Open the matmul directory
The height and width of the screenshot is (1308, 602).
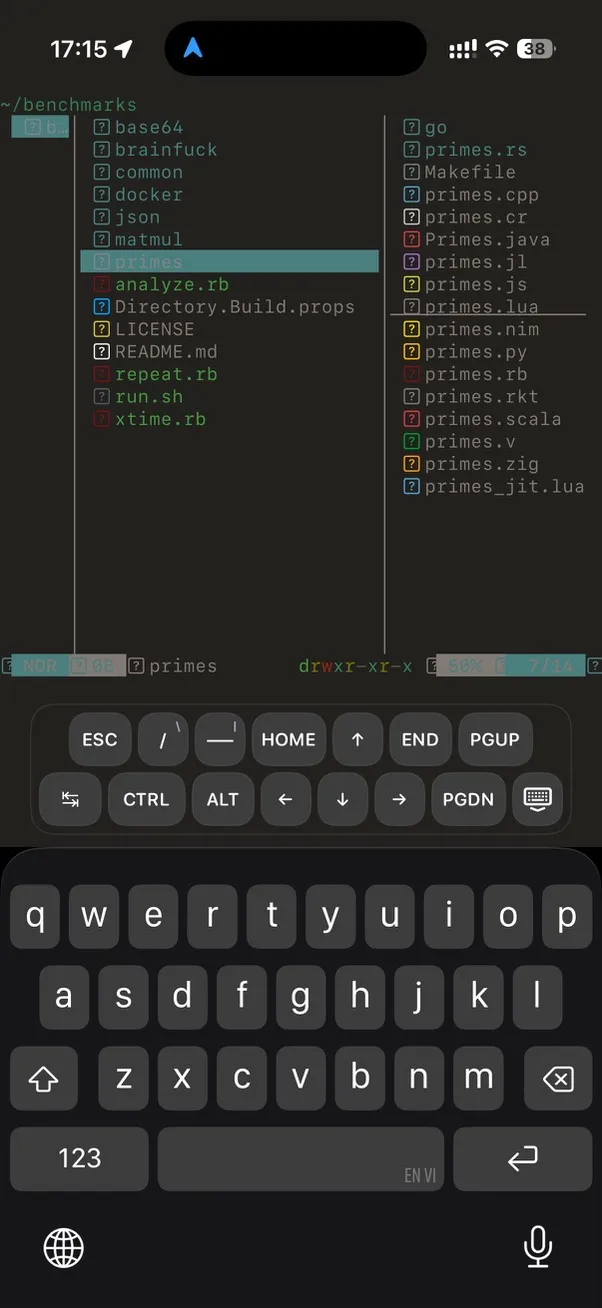point(148,240)
